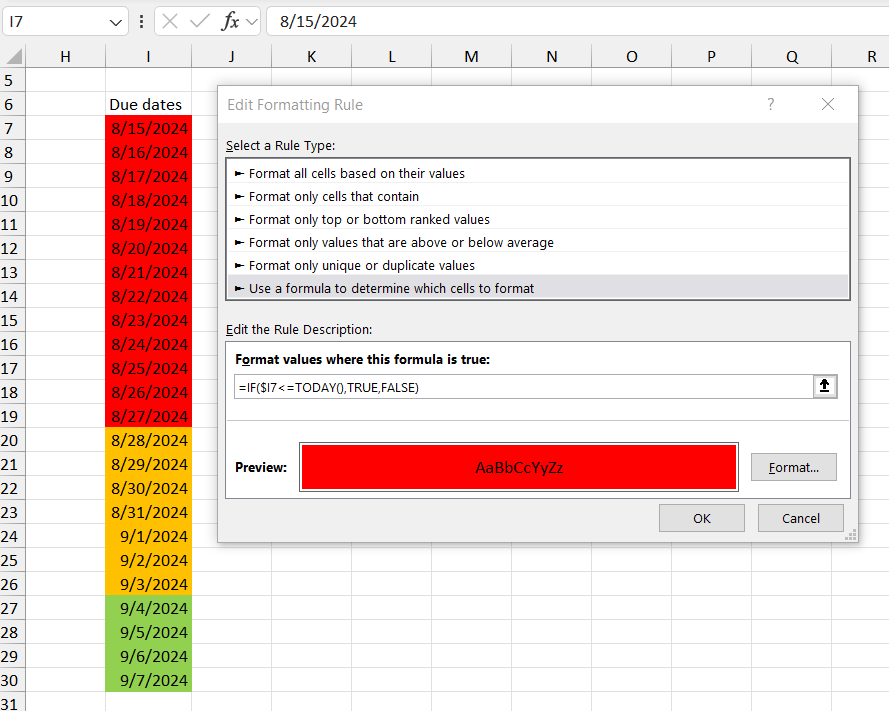Click the formula bar enter checkmark icon
Screen dimensions: 889x711
coord(200,22)
